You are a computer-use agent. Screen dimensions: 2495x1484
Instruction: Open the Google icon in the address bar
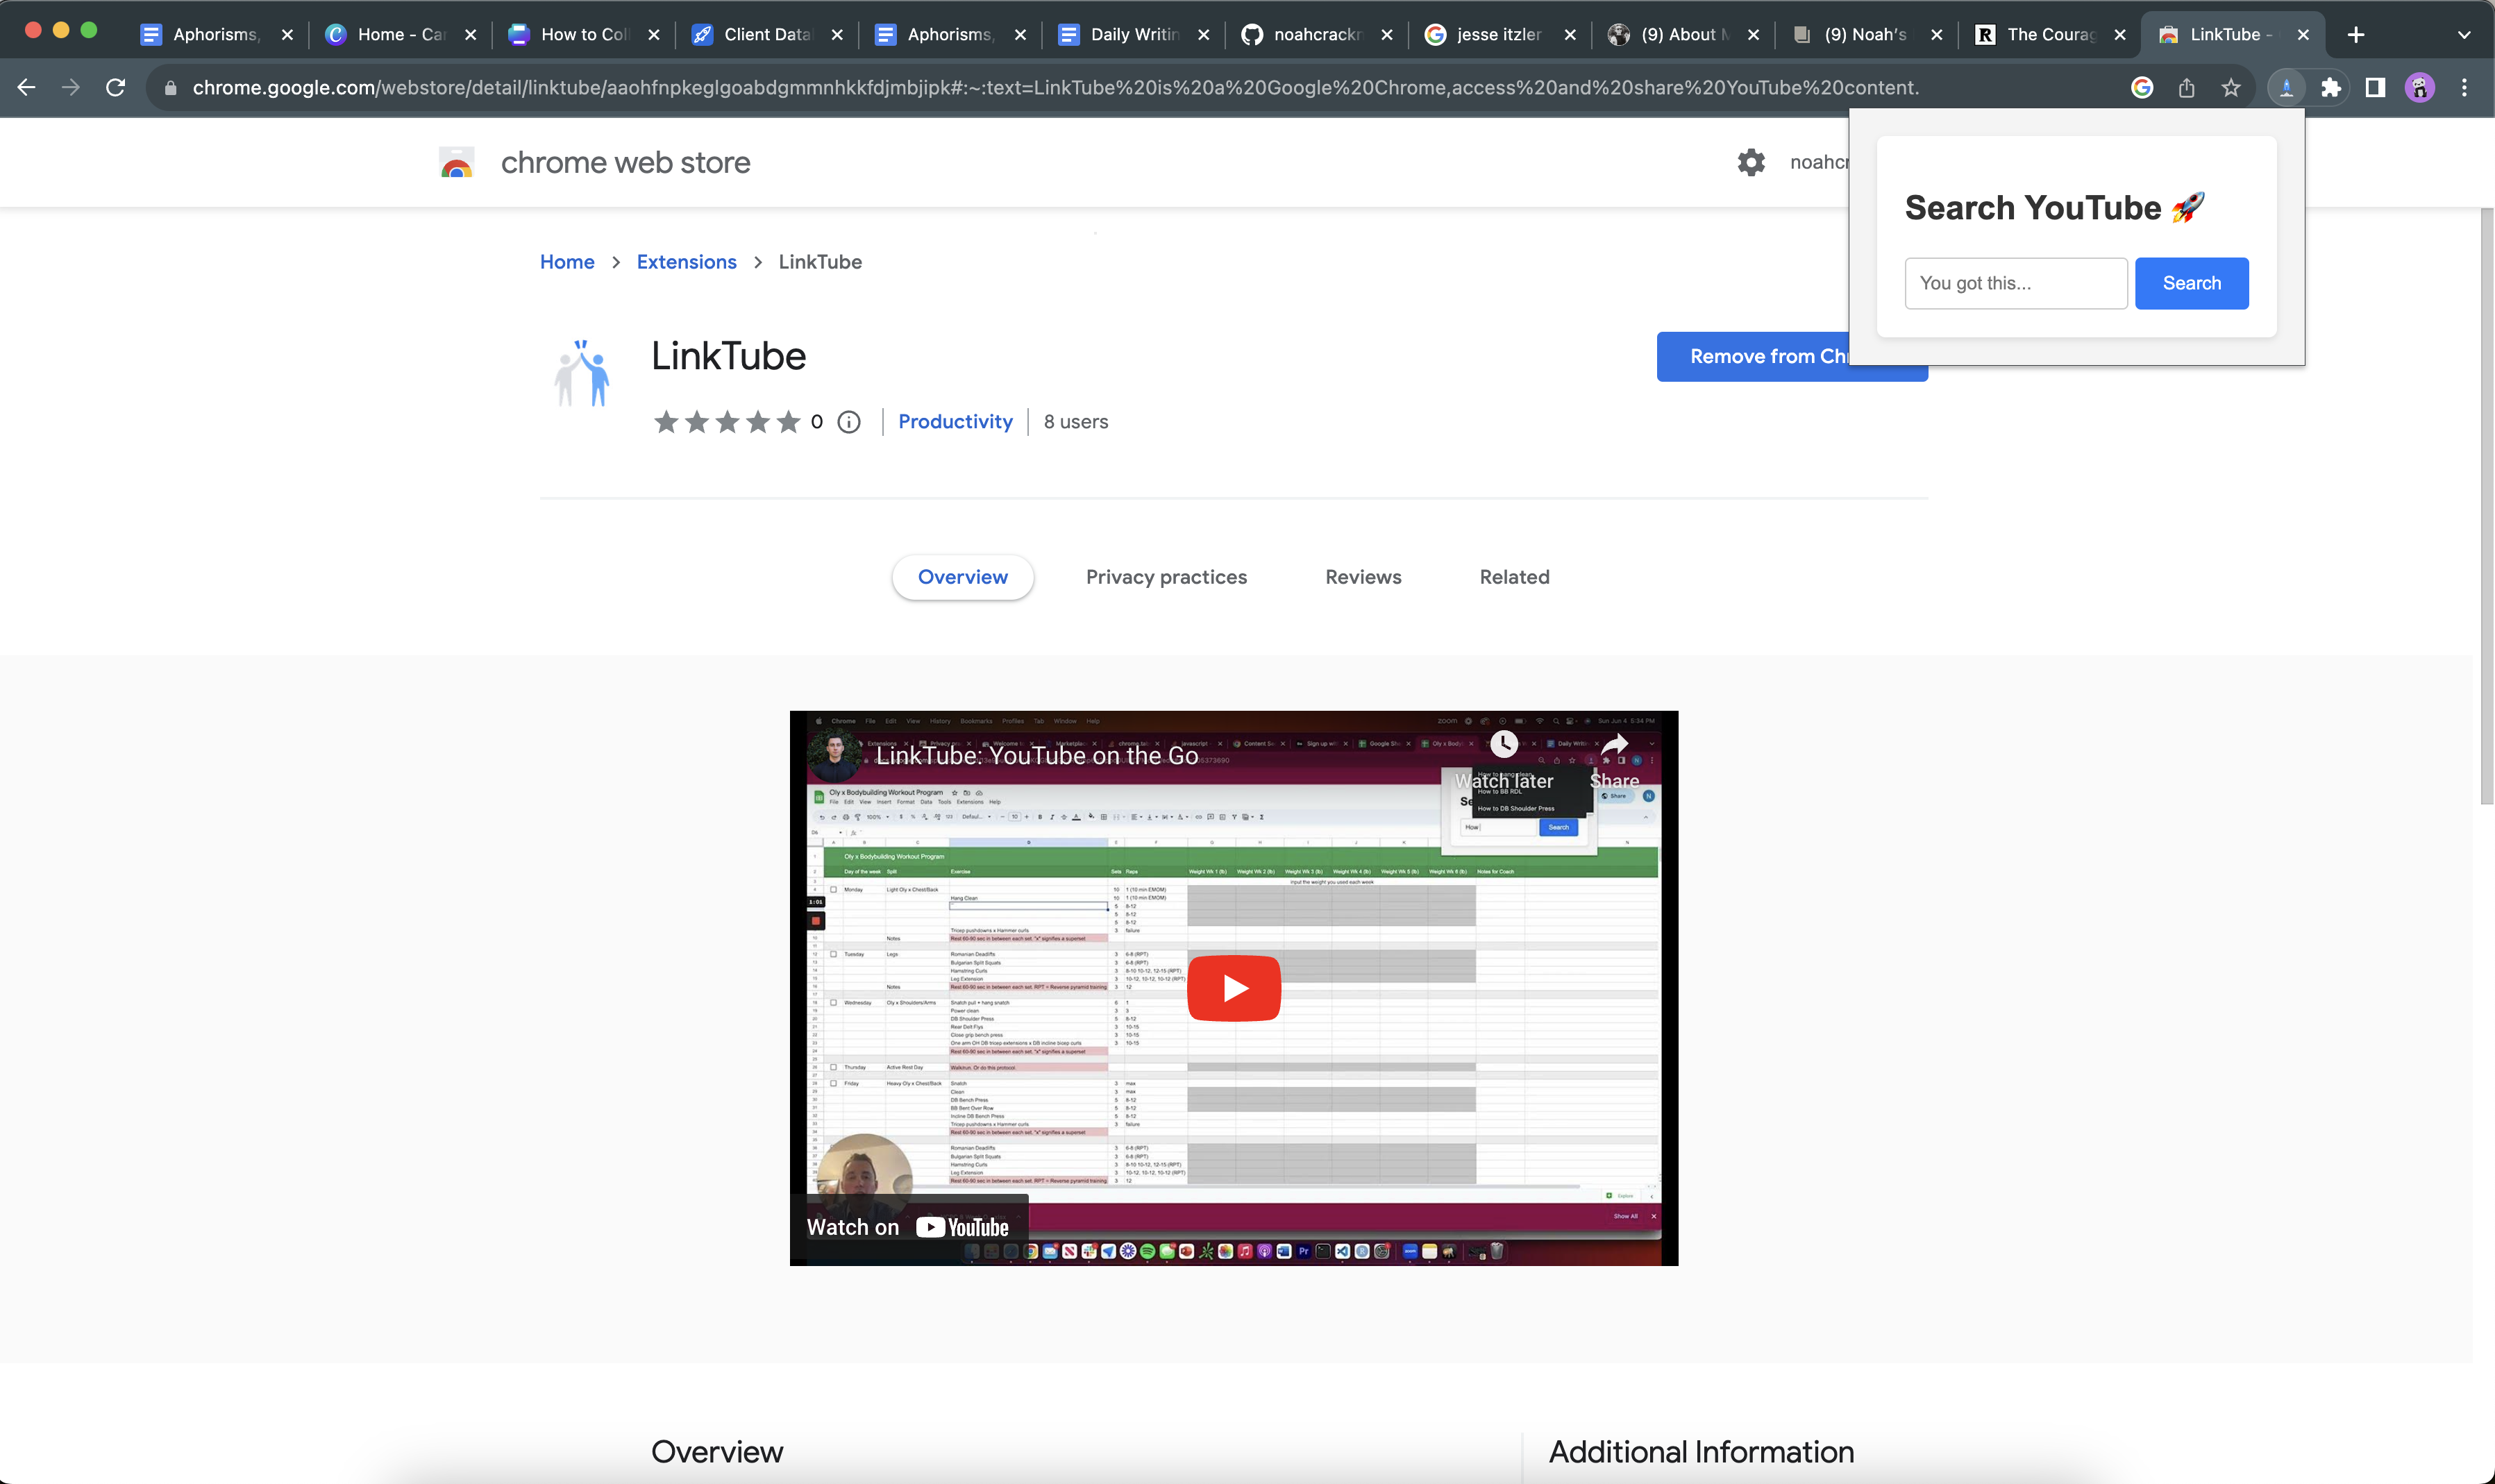(2142, 88)
